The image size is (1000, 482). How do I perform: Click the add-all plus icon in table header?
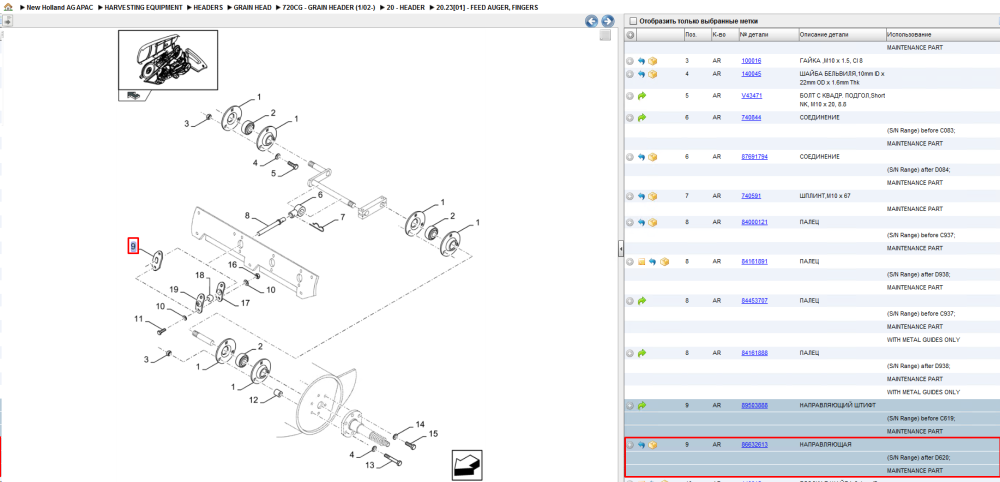coord(630,35)
